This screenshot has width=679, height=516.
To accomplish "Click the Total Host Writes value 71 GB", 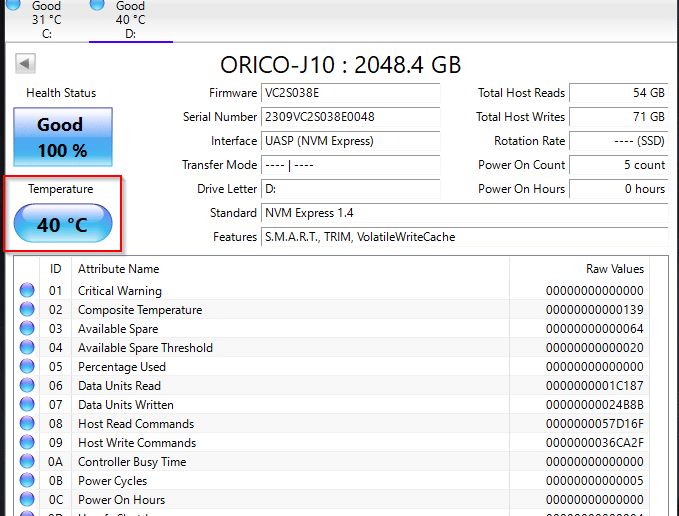I will (619, 117).
